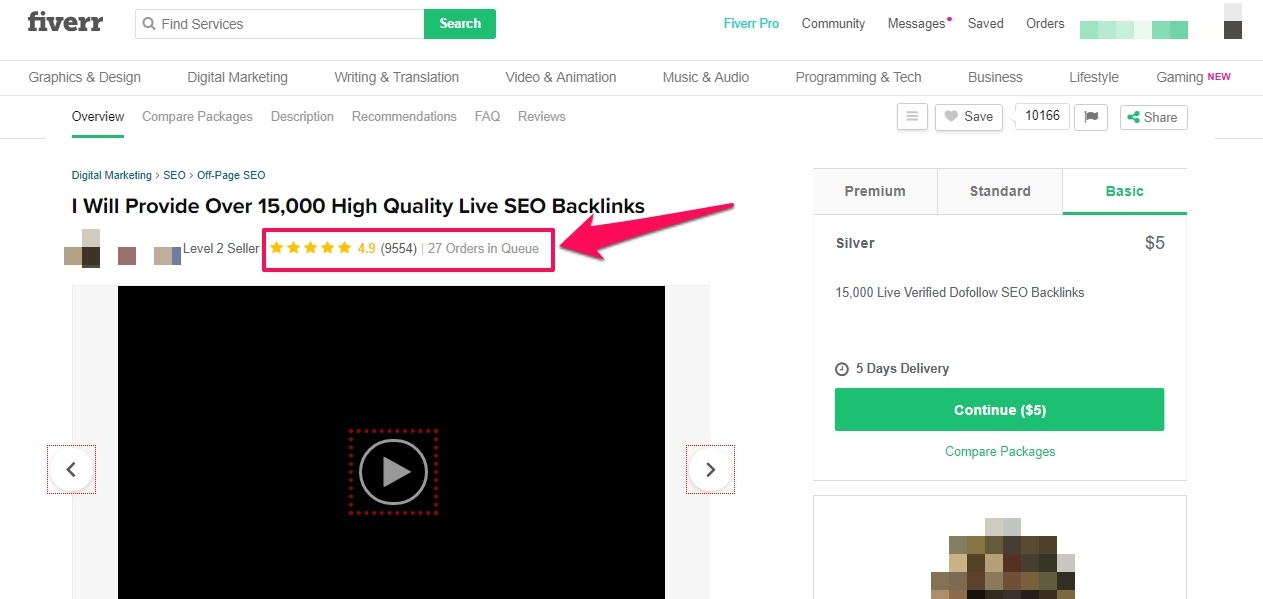Jump to Compare Packages section tab
The height and width of the screenshot is (599, 1263).
pos(197,116)
